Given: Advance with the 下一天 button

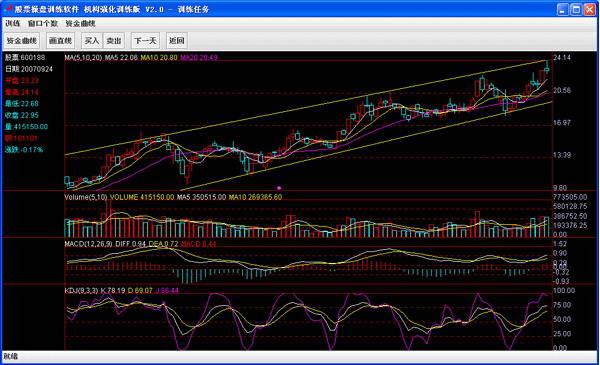Looking at the screenshot, I should click(x=145, y=41).
